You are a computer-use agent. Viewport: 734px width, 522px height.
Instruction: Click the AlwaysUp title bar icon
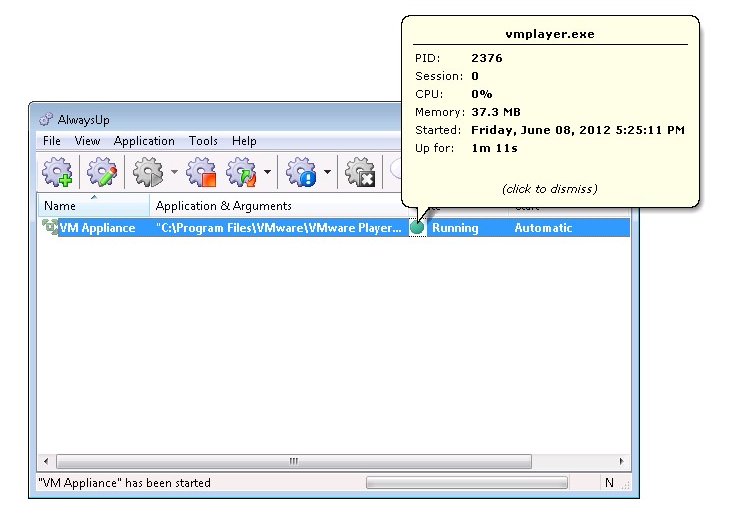pos(45,119)
